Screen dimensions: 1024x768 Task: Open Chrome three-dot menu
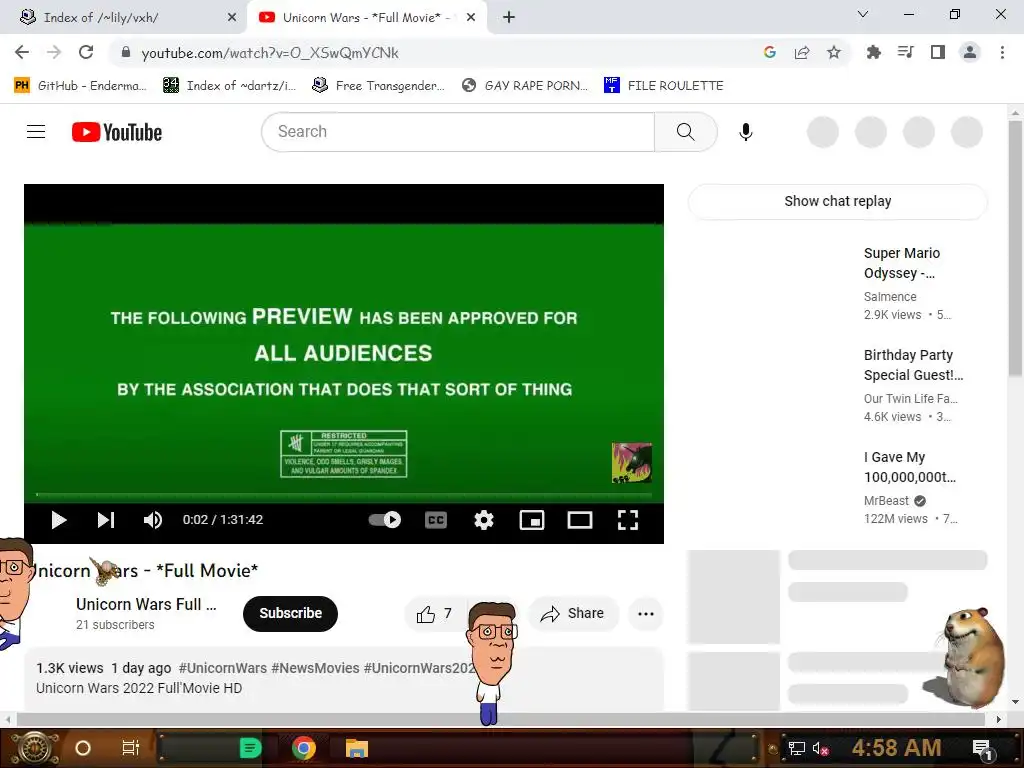(x=1002, y=52)
